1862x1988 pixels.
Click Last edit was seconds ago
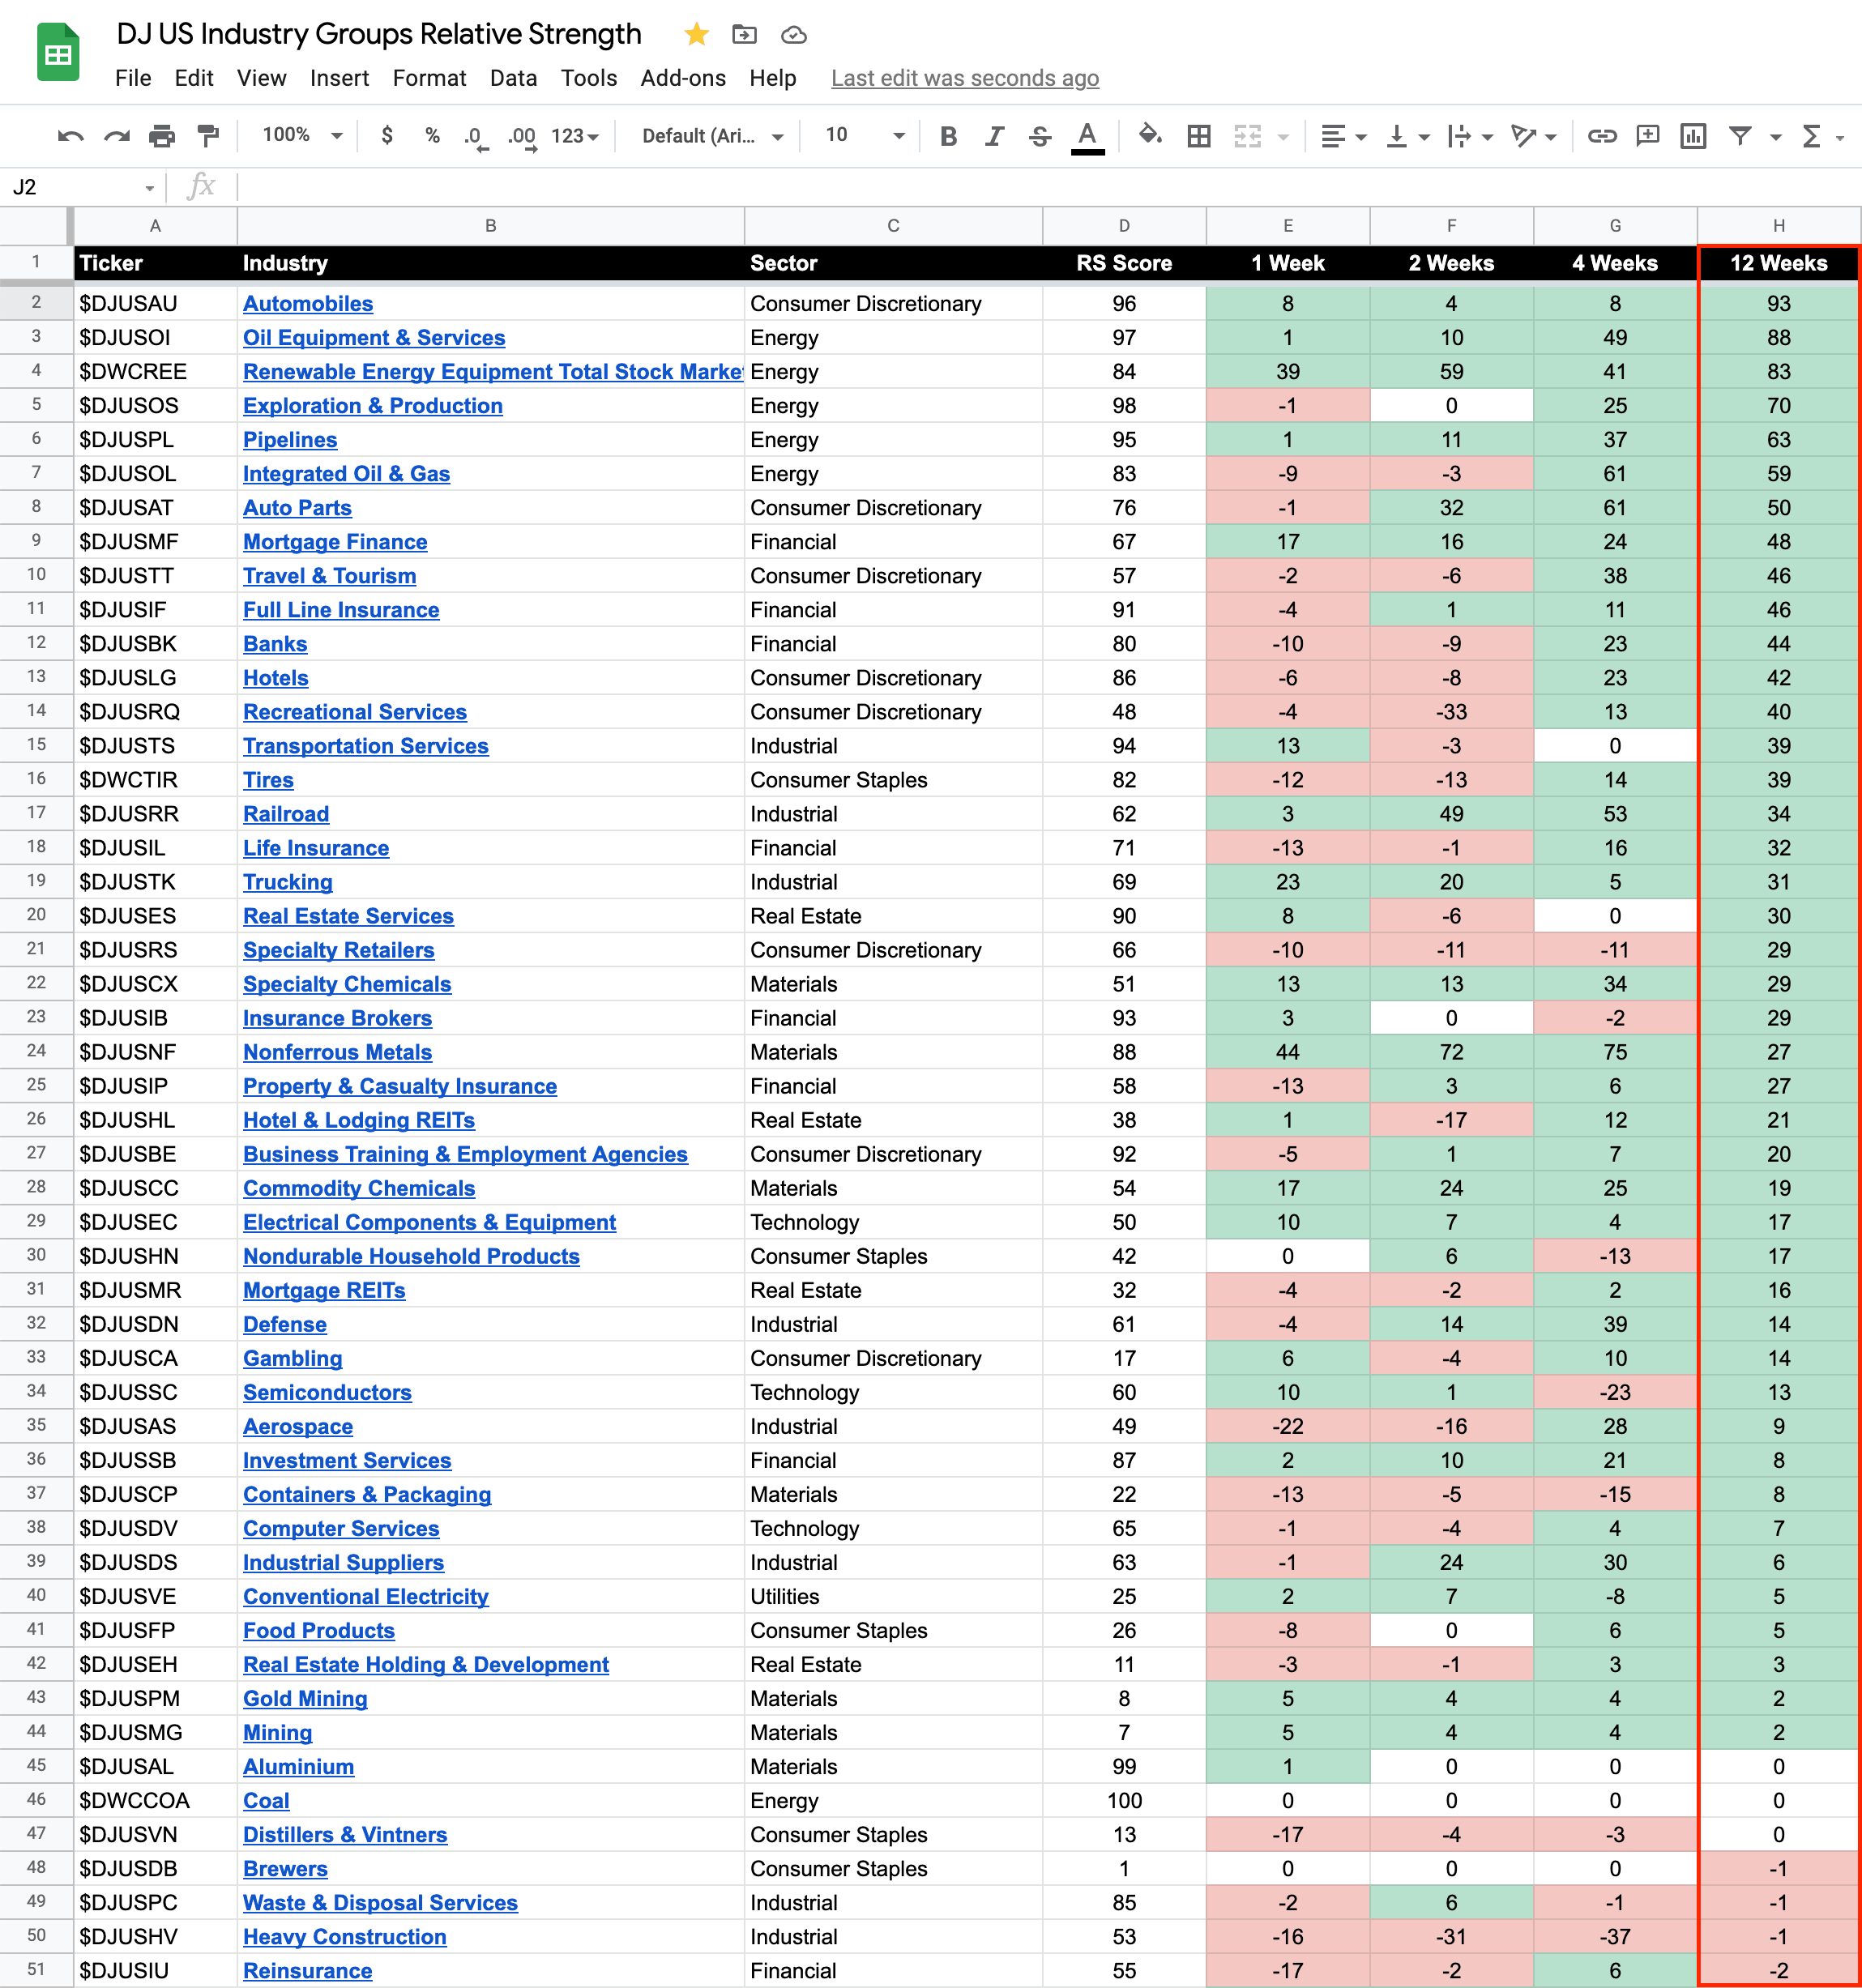coord(965,78)
